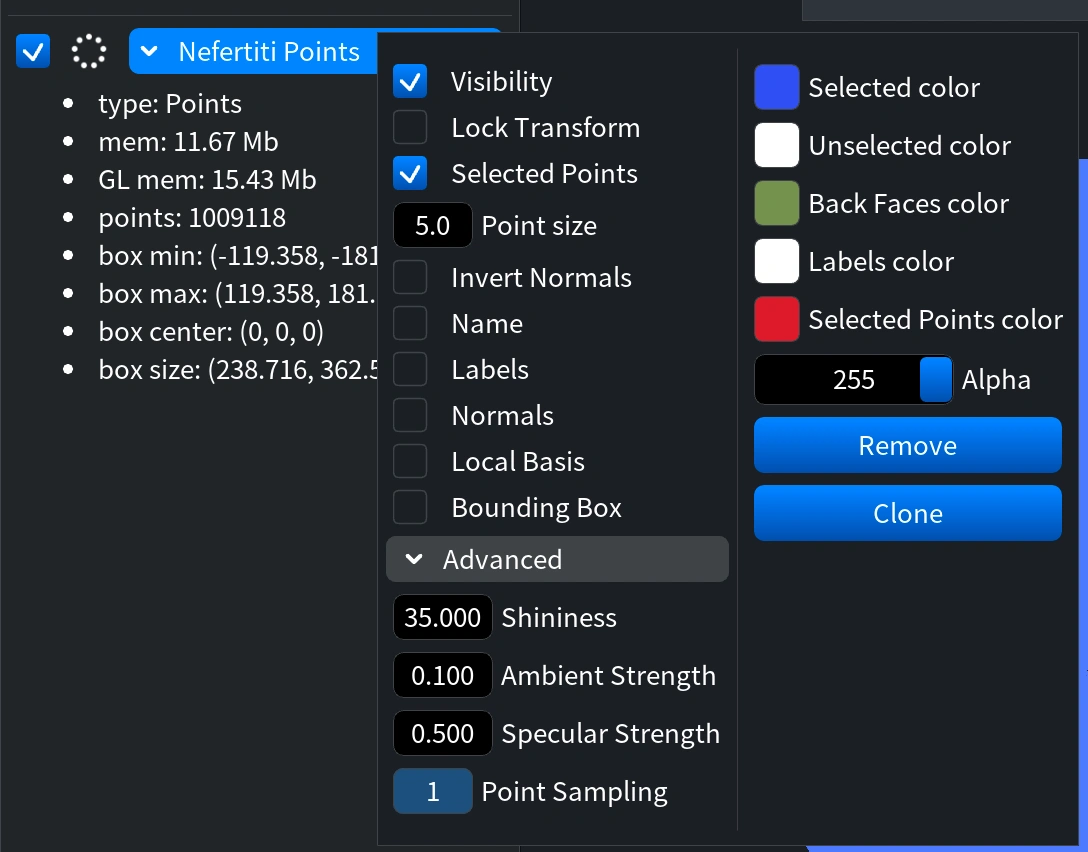Open the green Back Faces color swatch

776,203
